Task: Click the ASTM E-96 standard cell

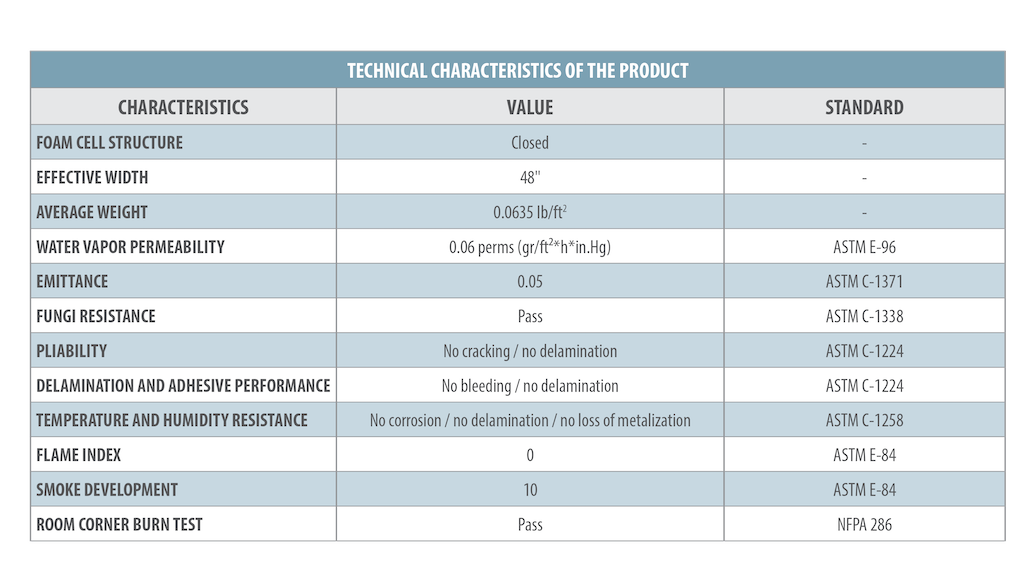Action: point(864,247)
